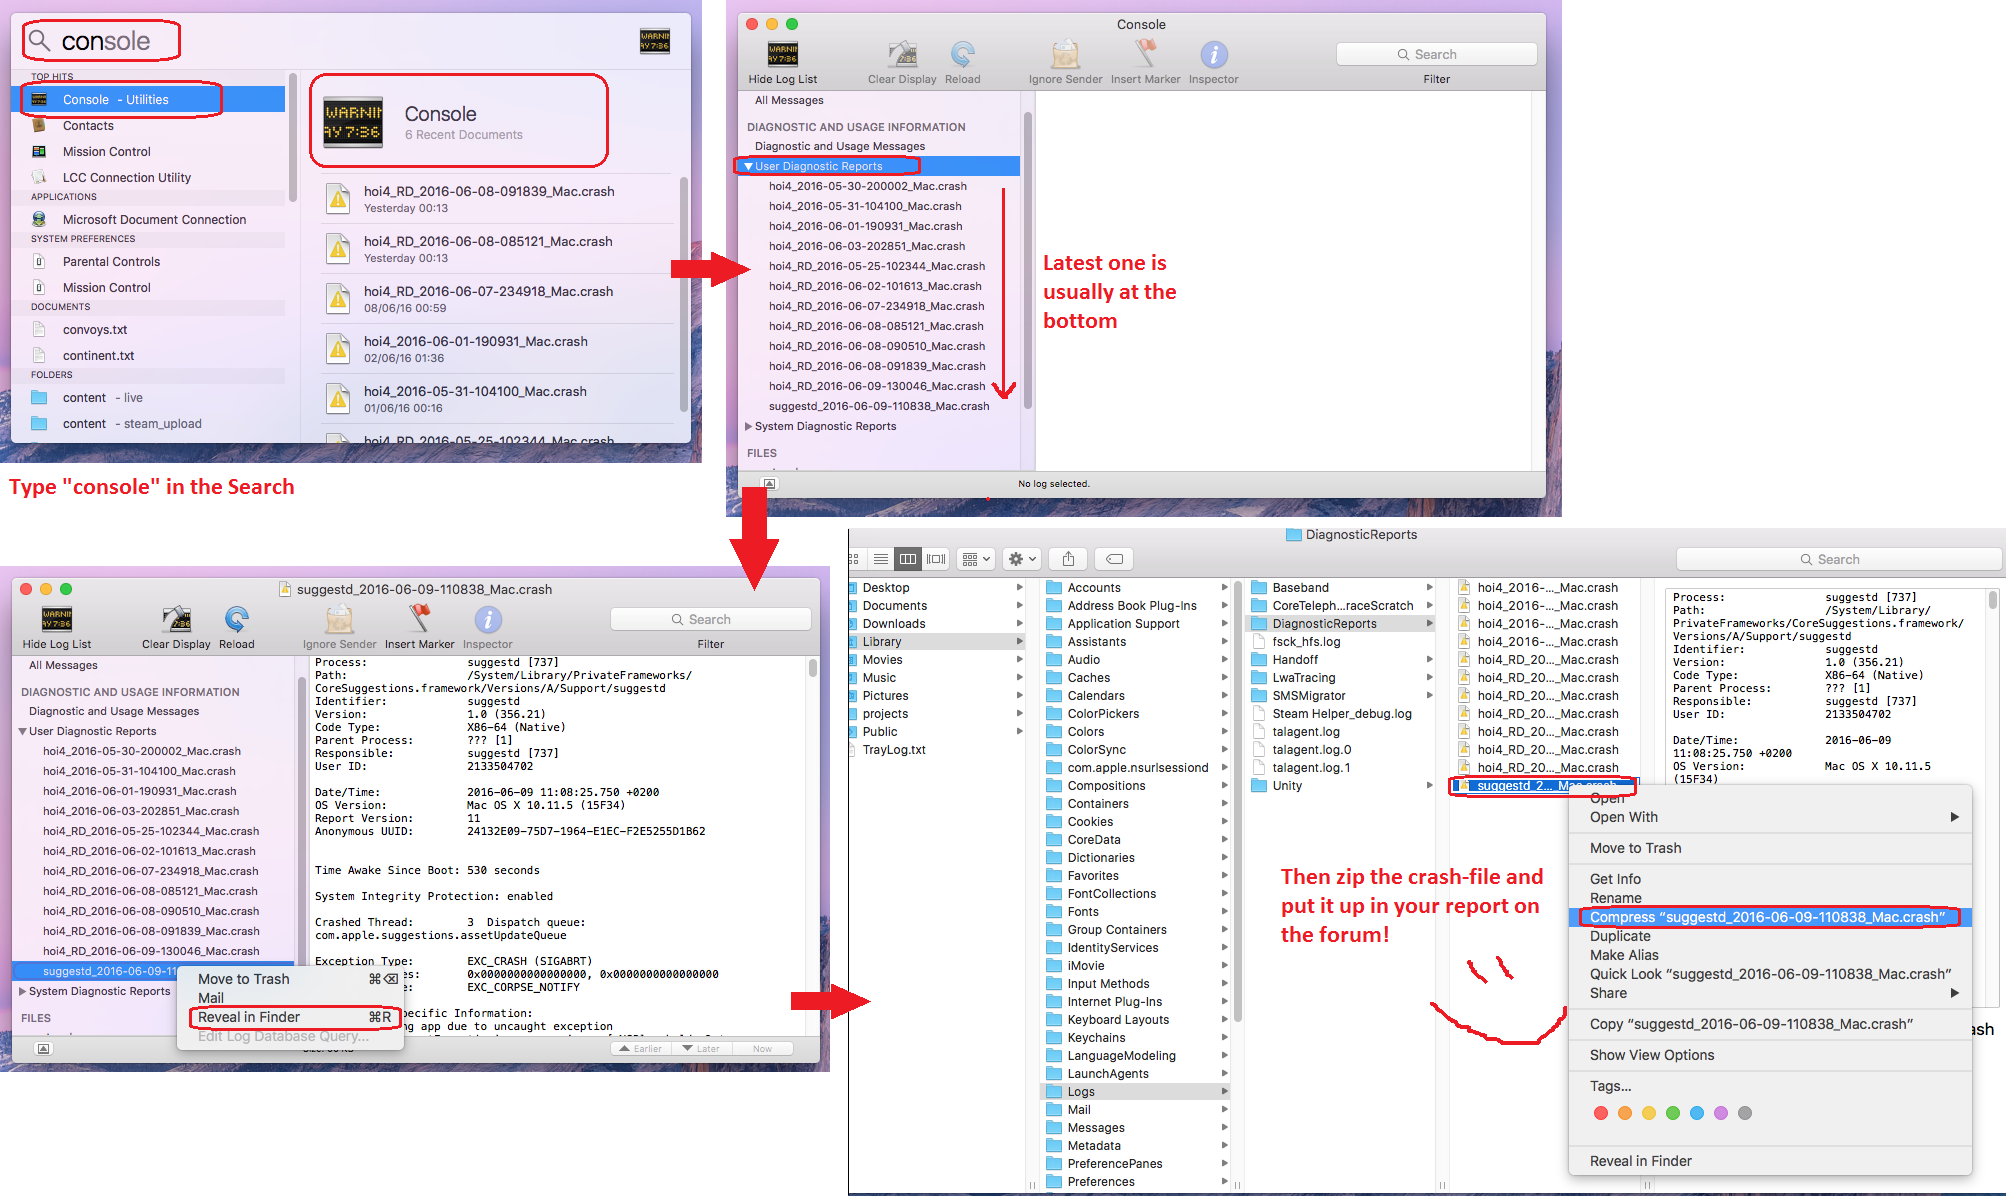
Task: Switch Finder to Cover Flow view
Action: click(x=936, y=559)
